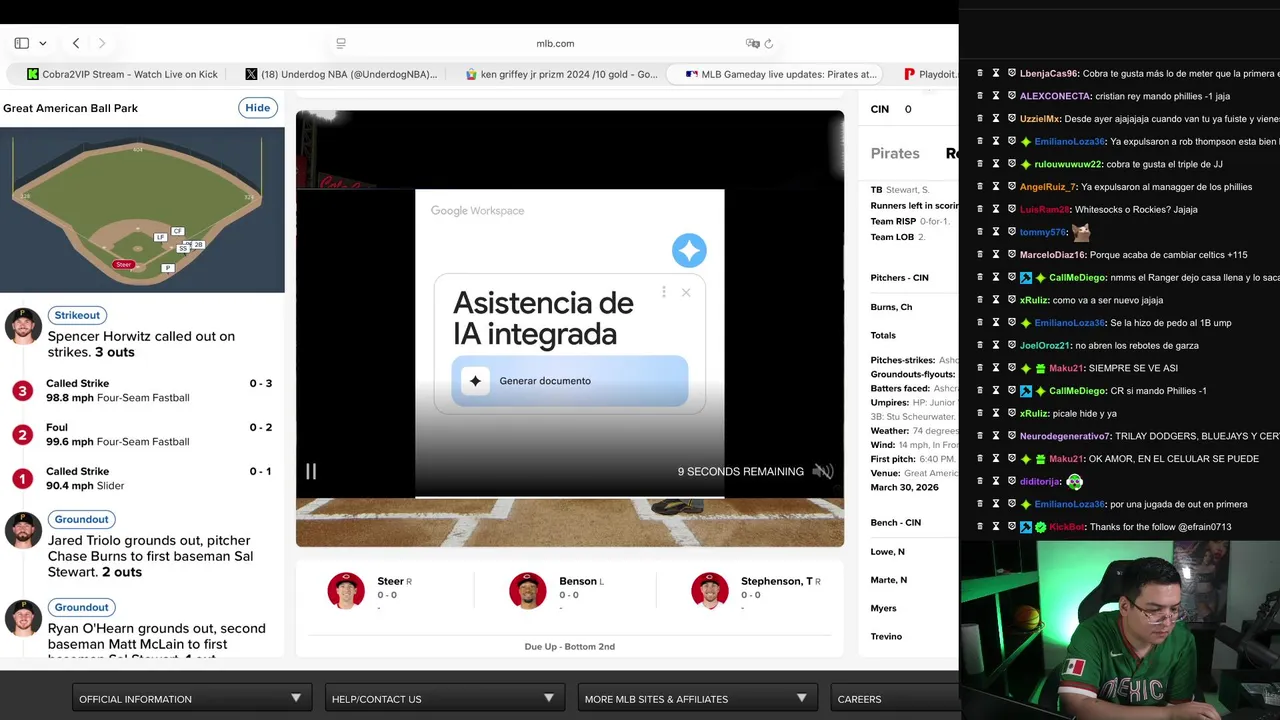Reload the page with the refresh icon
This screenshot has height=720, width=1280.
(x=769, y=43)
